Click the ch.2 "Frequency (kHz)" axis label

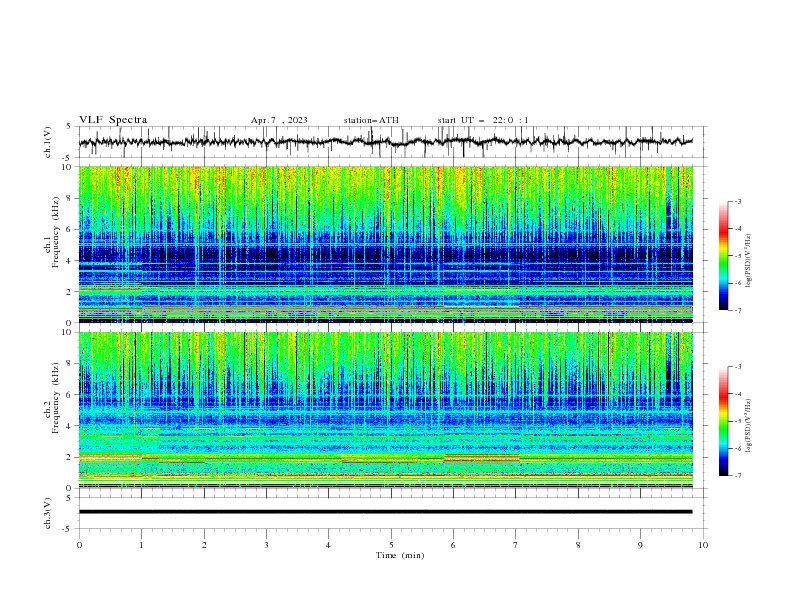pyautogui.click(x=56, y=397)
